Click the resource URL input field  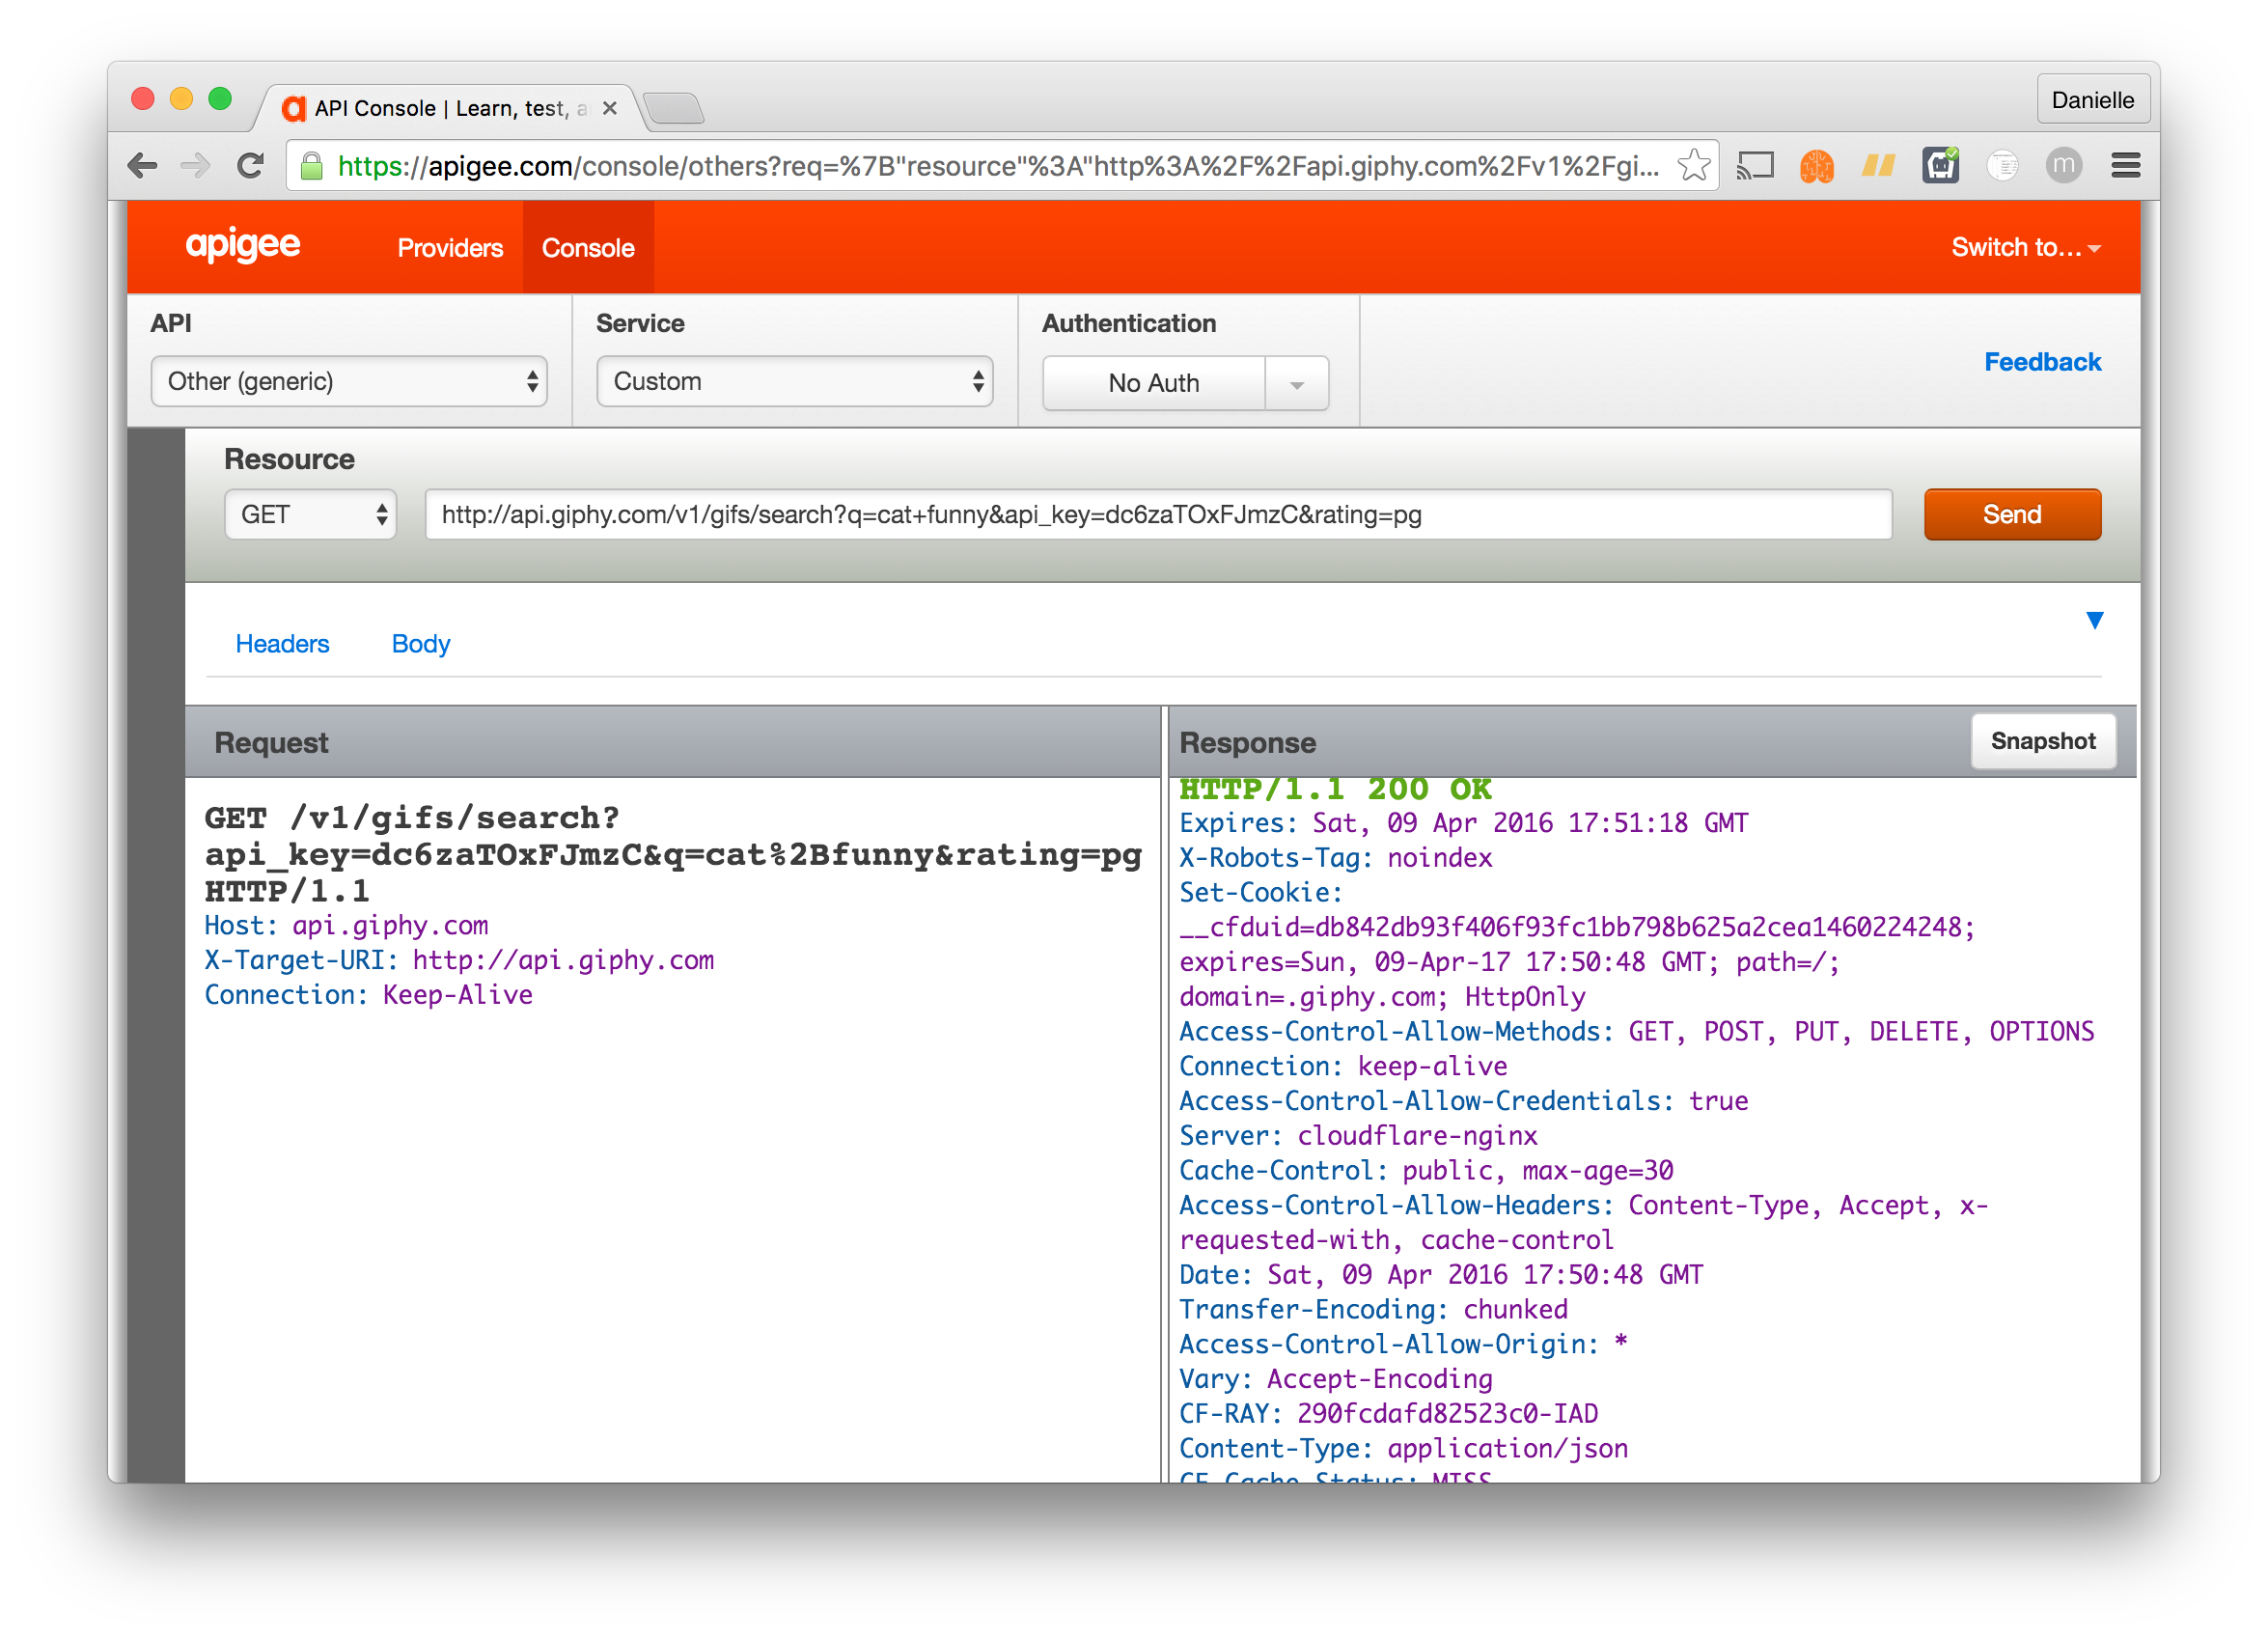click(1158, 514)
